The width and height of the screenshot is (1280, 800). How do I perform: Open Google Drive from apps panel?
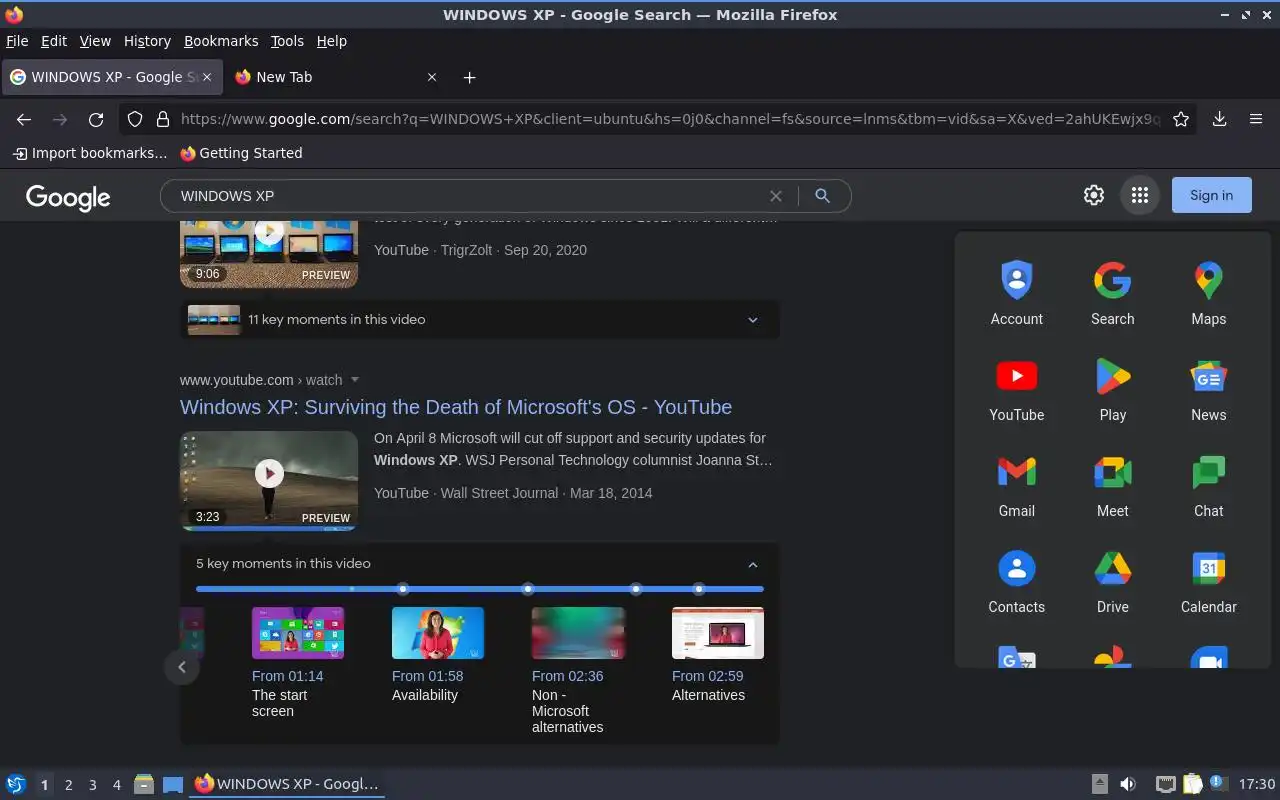pyautogui.click(x=1112, y=581)
